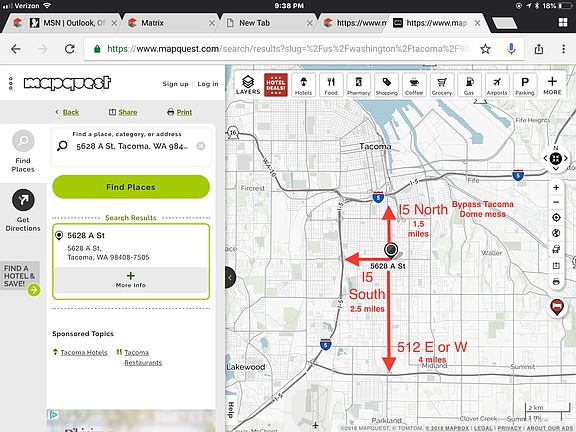The height and width of the screenshot is (432, 576).
Task: Click the MapQuest logo
Action: point(67,83)
